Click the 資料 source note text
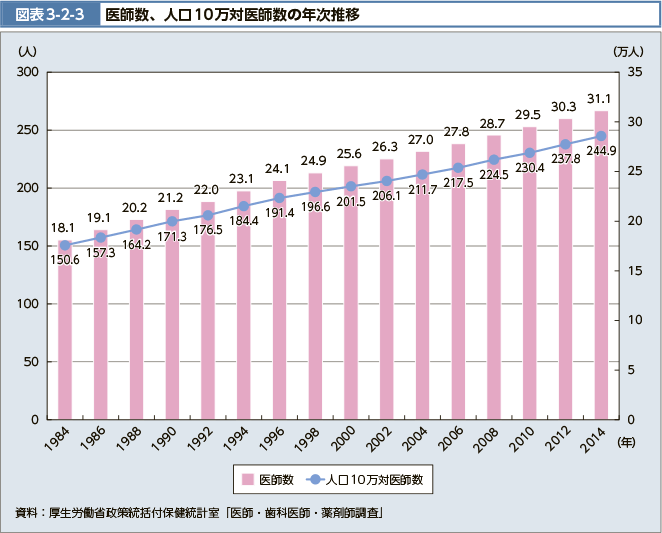The image size is (662, 533). 200,513
